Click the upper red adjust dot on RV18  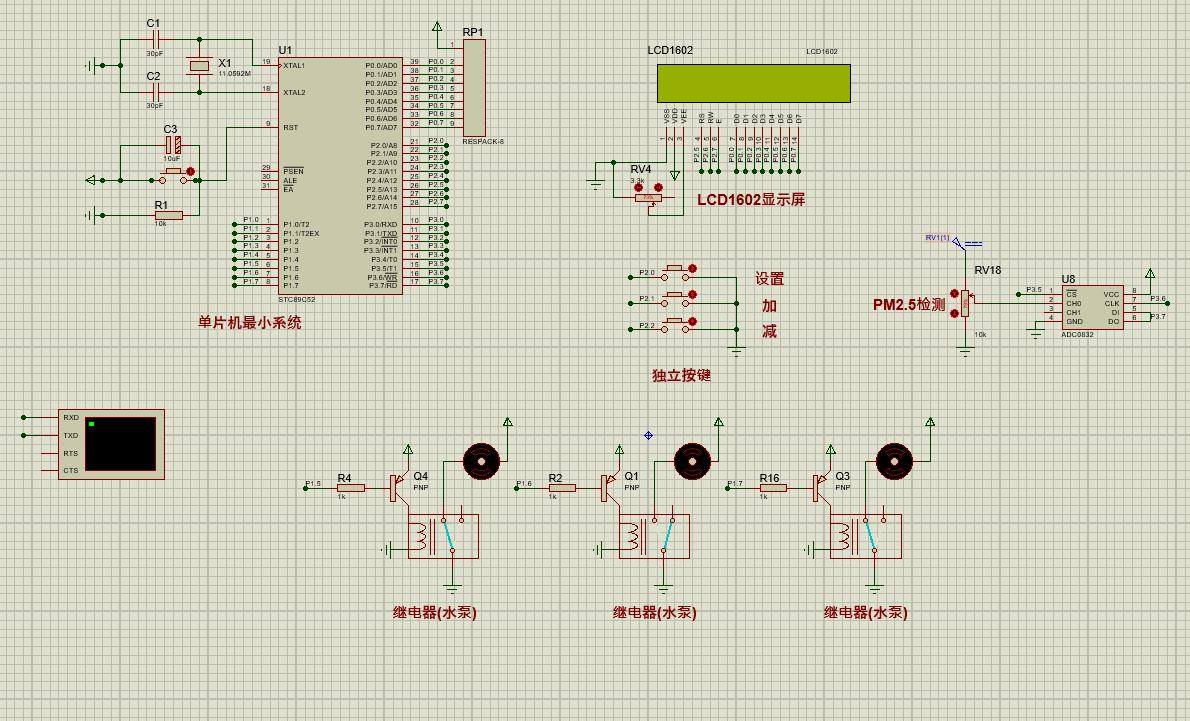pyautogui.click(x=954, y=293)
